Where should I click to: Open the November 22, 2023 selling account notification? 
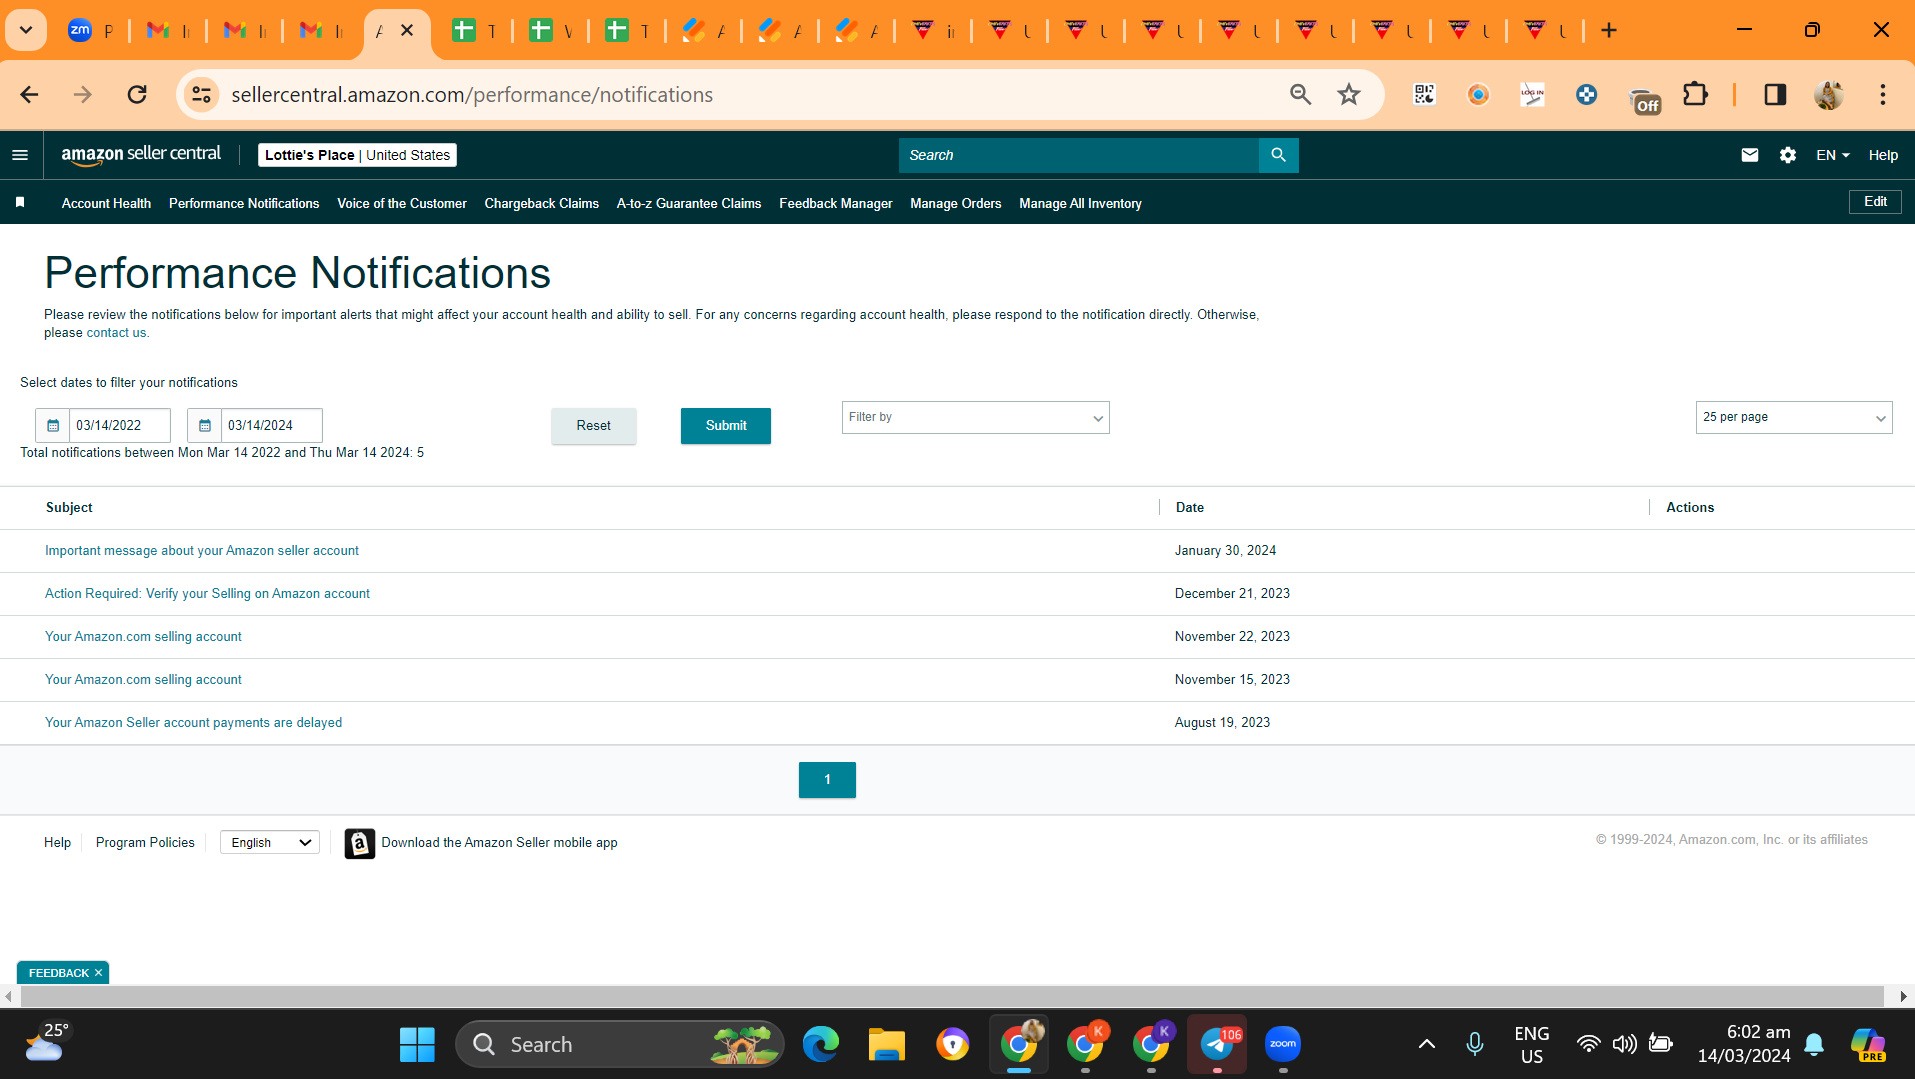[143, 637]
